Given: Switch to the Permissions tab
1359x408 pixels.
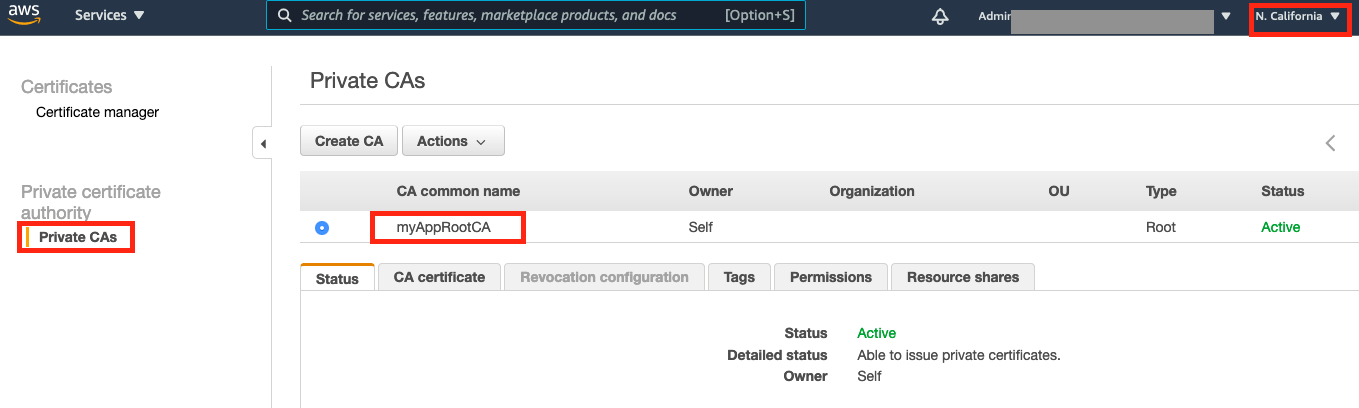Looking at the screenshot, I should pyautogui.click(x=830, y=277).
